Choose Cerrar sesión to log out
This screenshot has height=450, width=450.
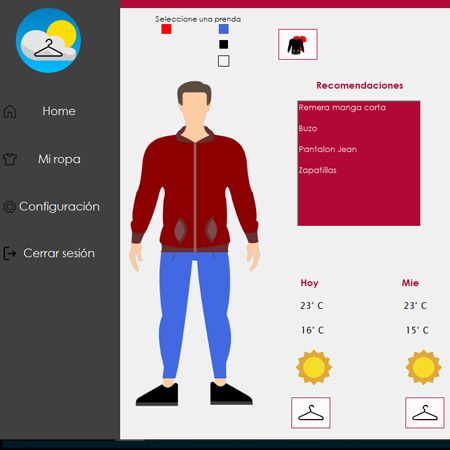pos(59,253)
